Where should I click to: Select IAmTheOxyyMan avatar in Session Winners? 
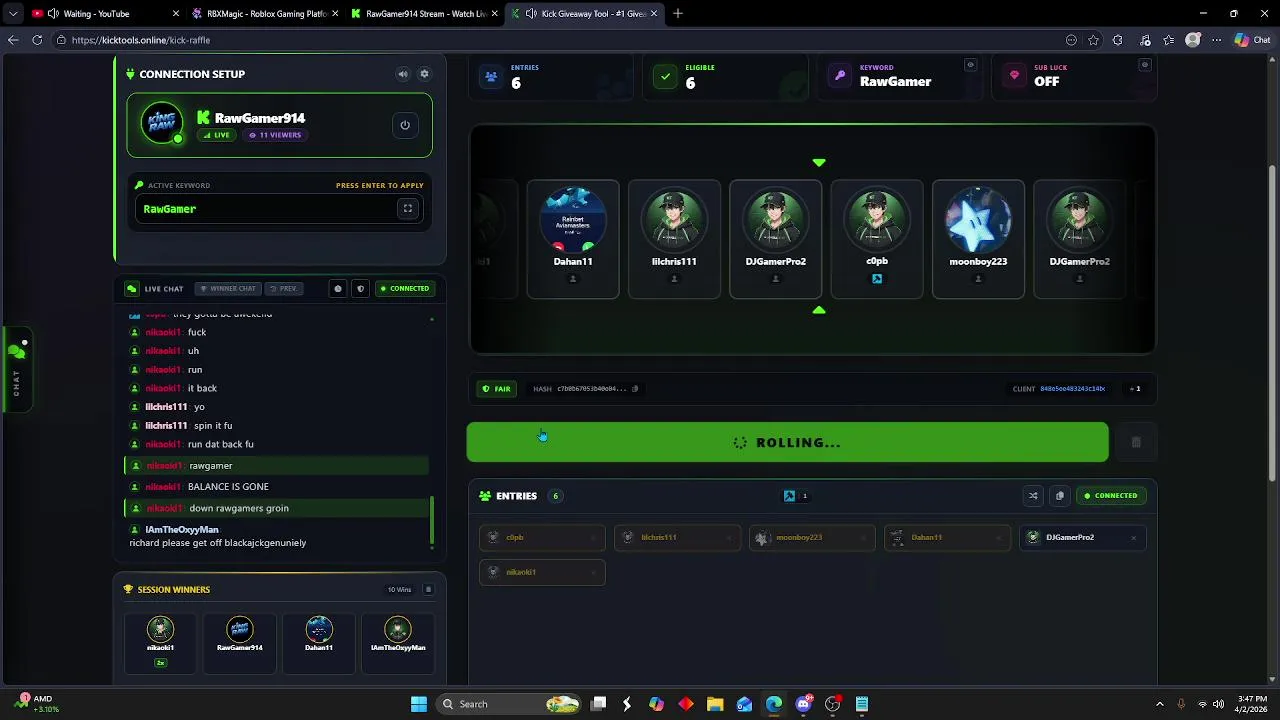tap(398, 629)
